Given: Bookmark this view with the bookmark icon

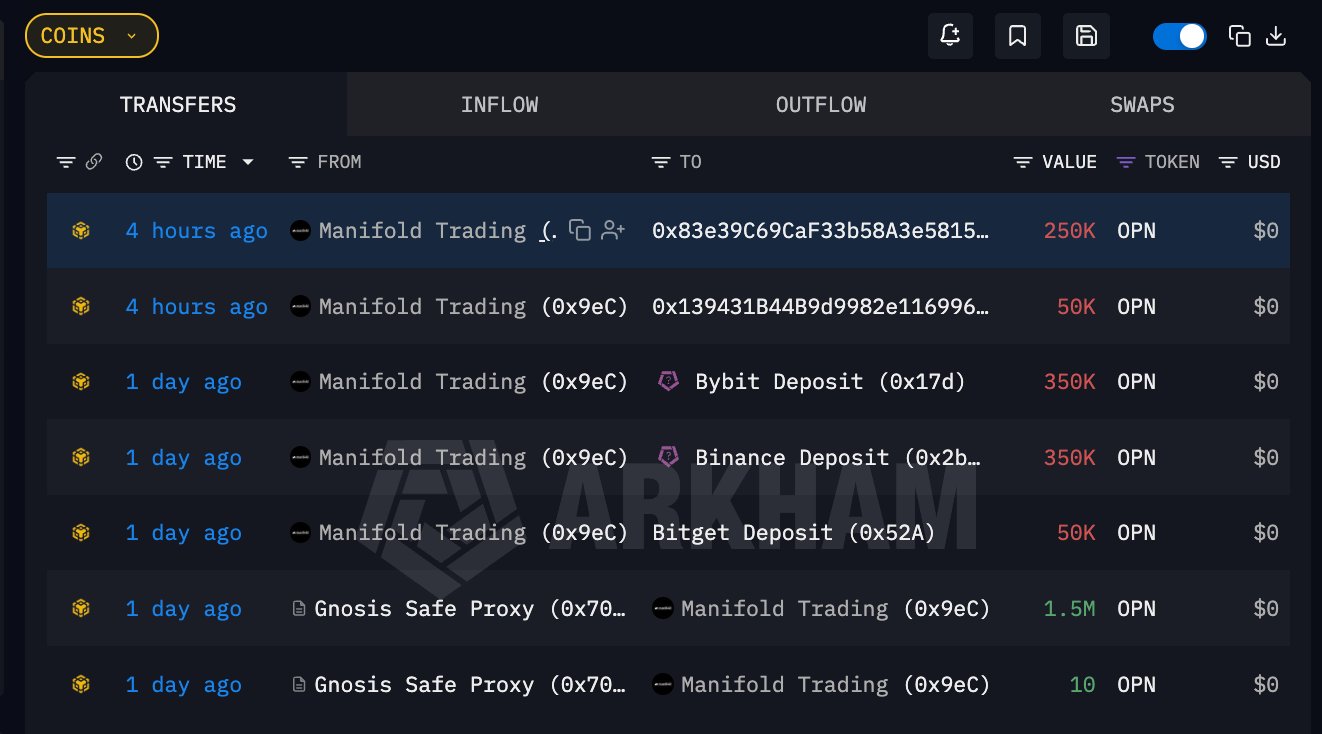Looking at the screenshot, I should [1018, 36].
